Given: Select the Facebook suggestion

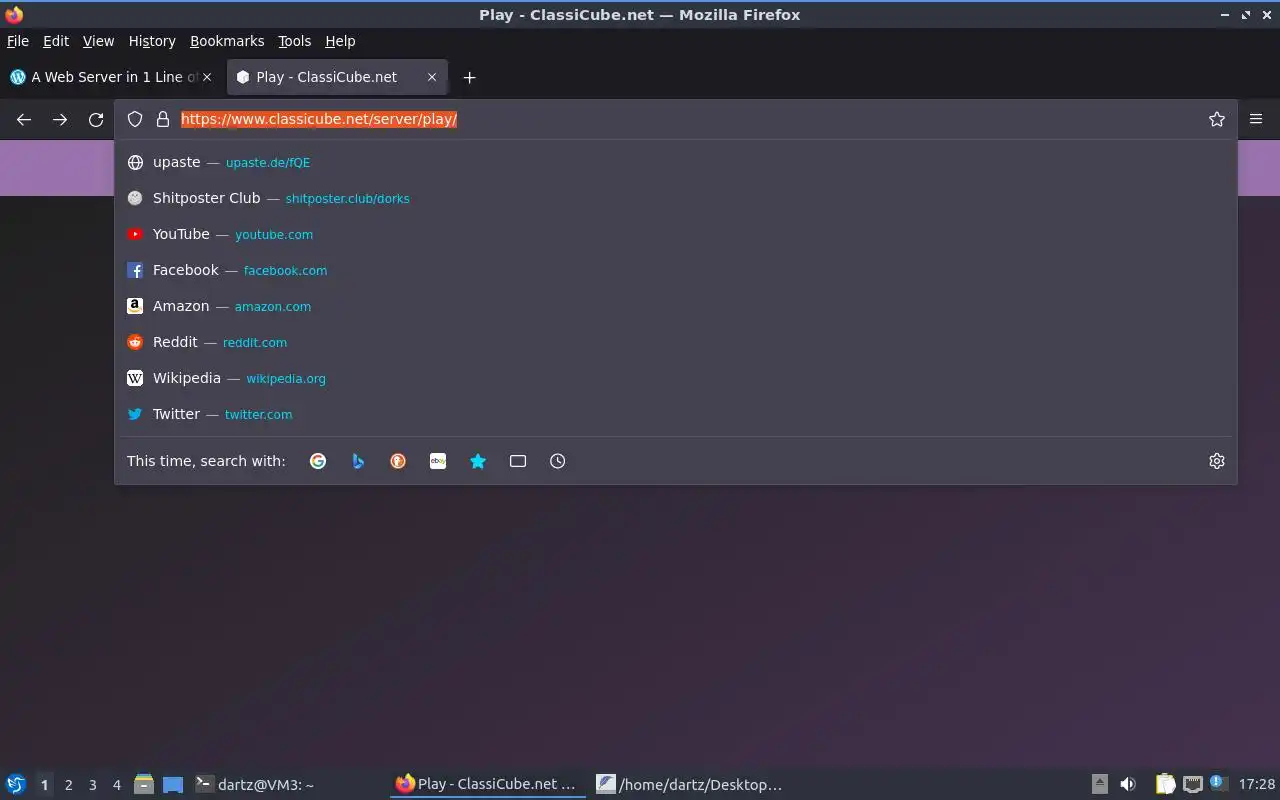Looking at the screenshot, I should [676, 270].
